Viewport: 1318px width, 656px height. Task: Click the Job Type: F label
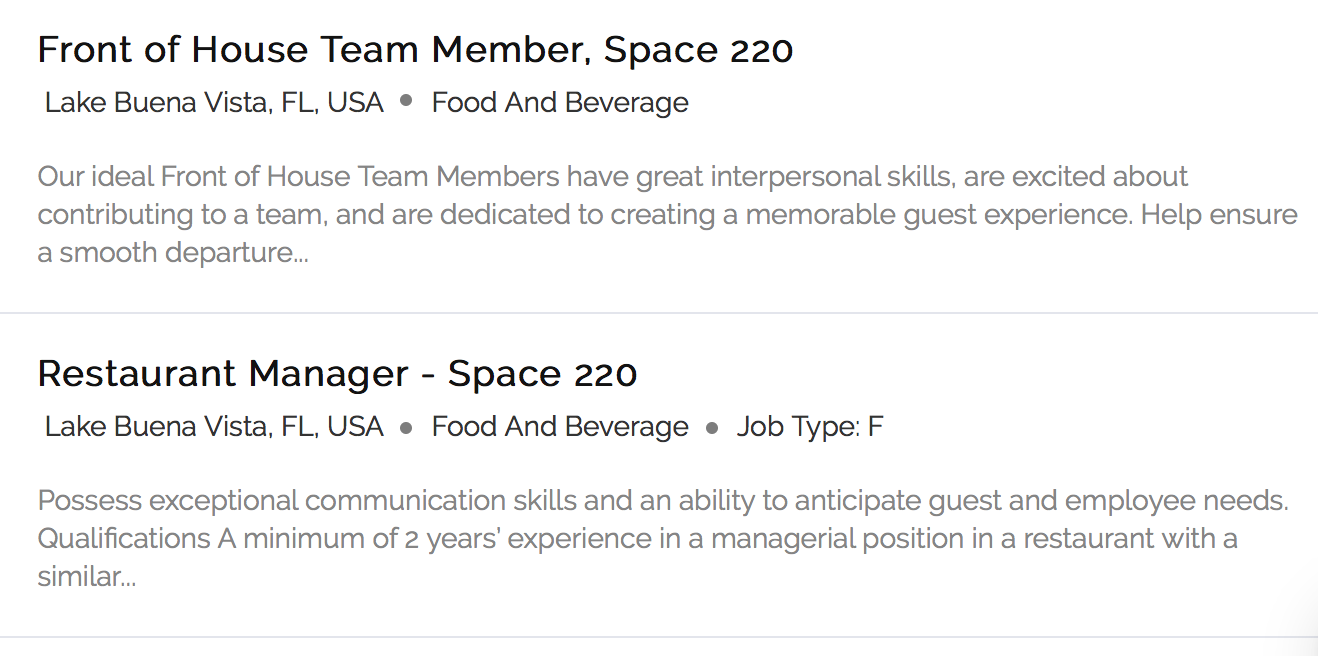click(x=810, y=427)
